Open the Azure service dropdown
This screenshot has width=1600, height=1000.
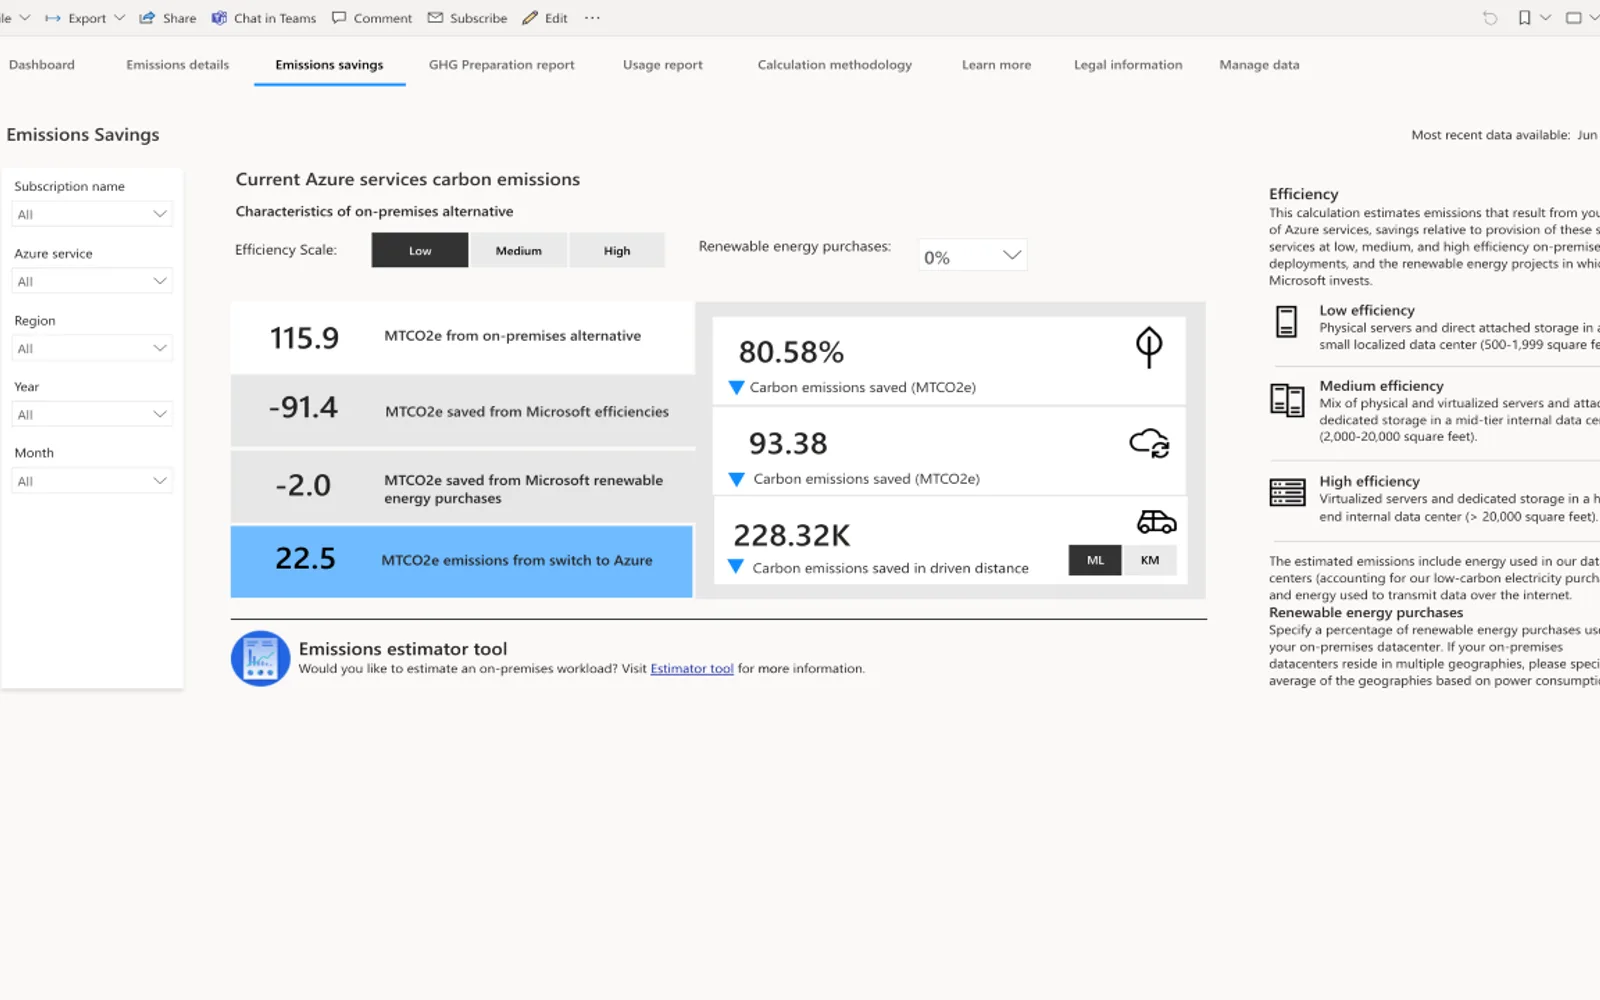pyautogui.click(x=92, y=281)
